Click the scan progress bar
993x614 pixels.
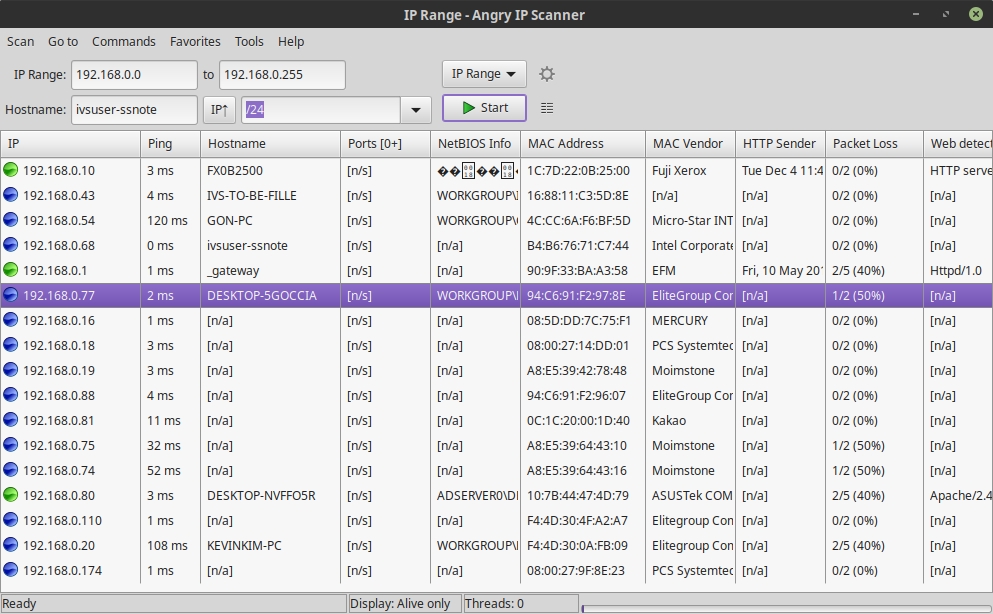(786, 606)
